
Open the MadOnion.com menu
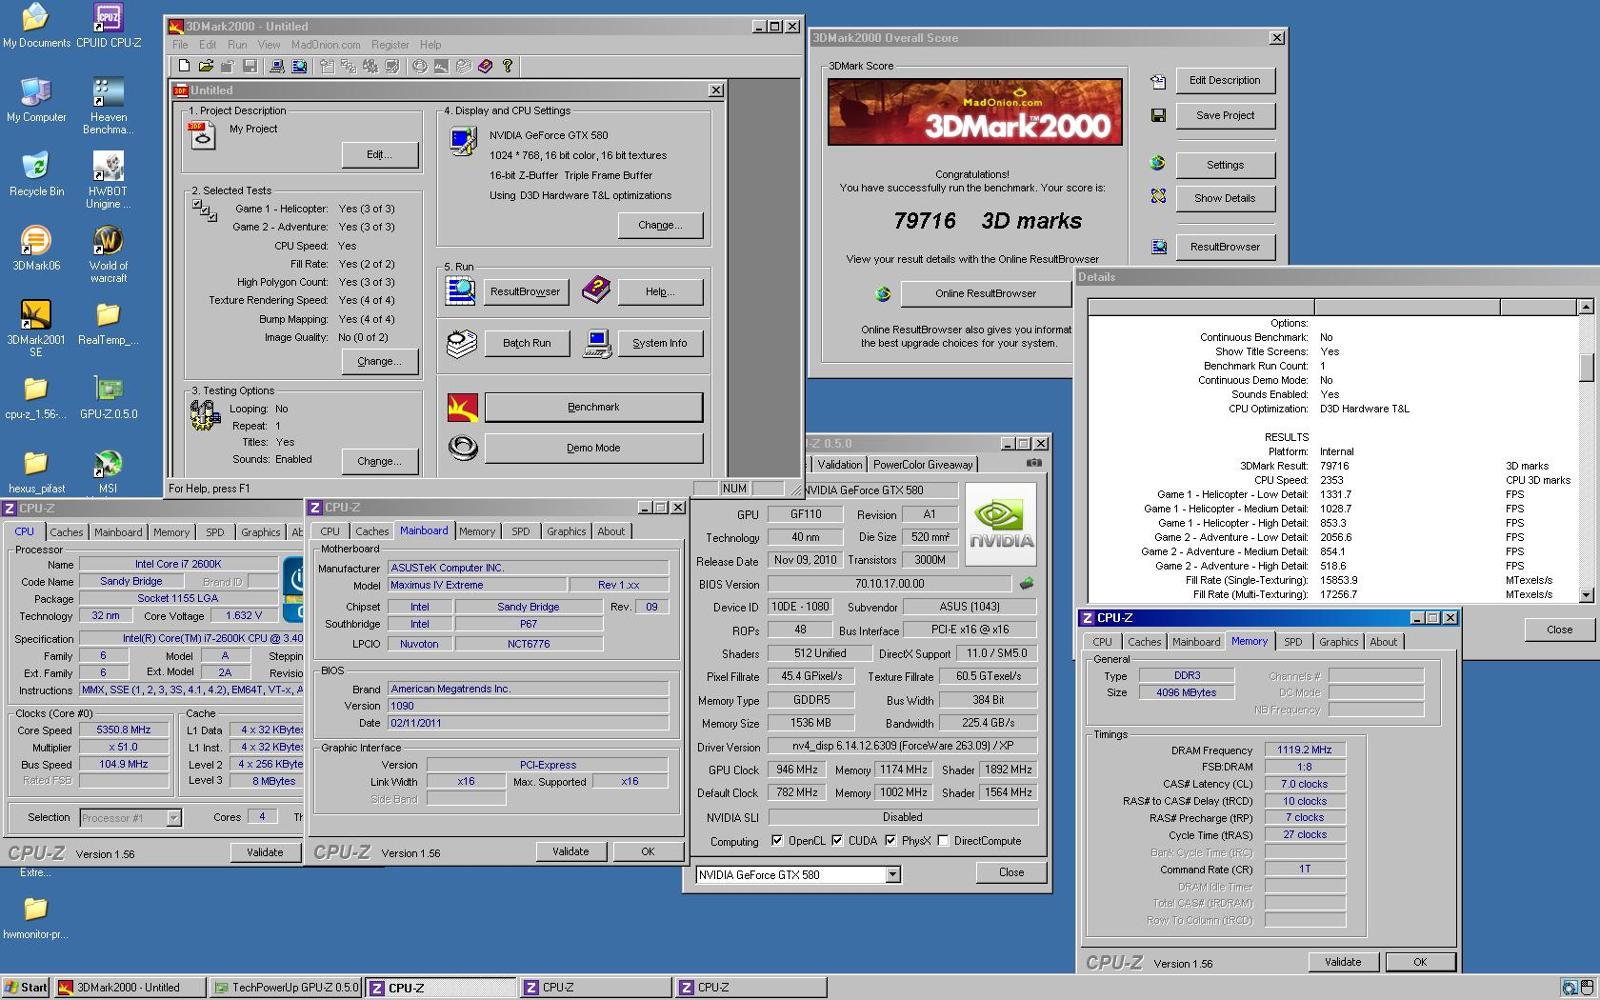pos(326,45)
